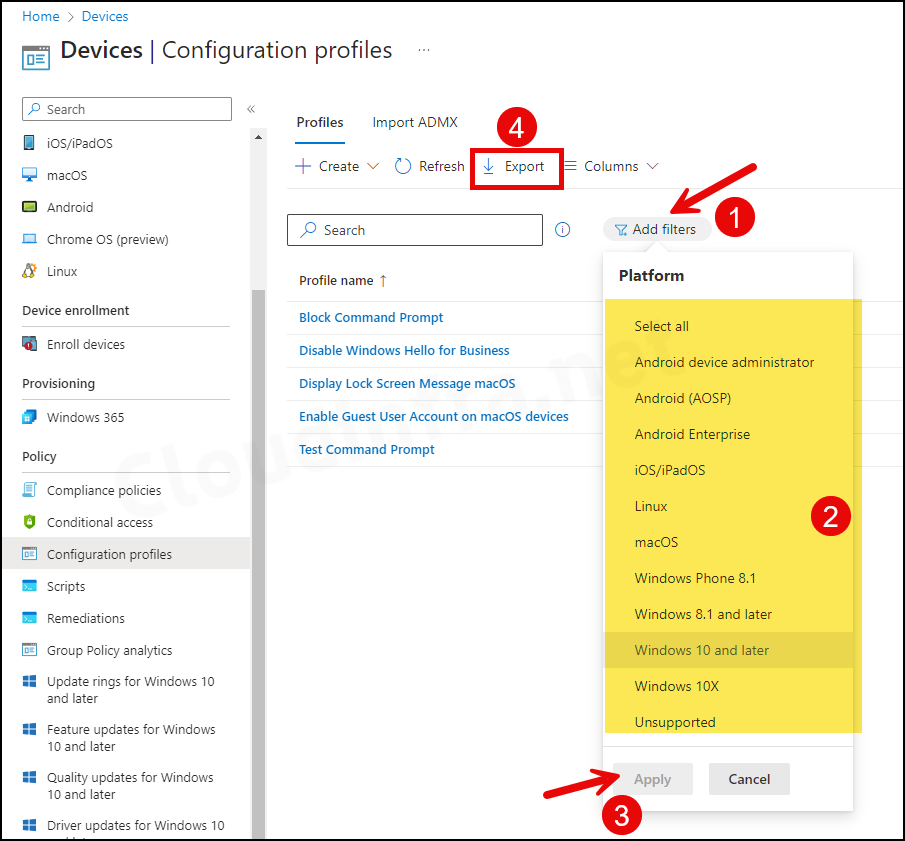Switch to the Profiles tab

coord(320,122)
